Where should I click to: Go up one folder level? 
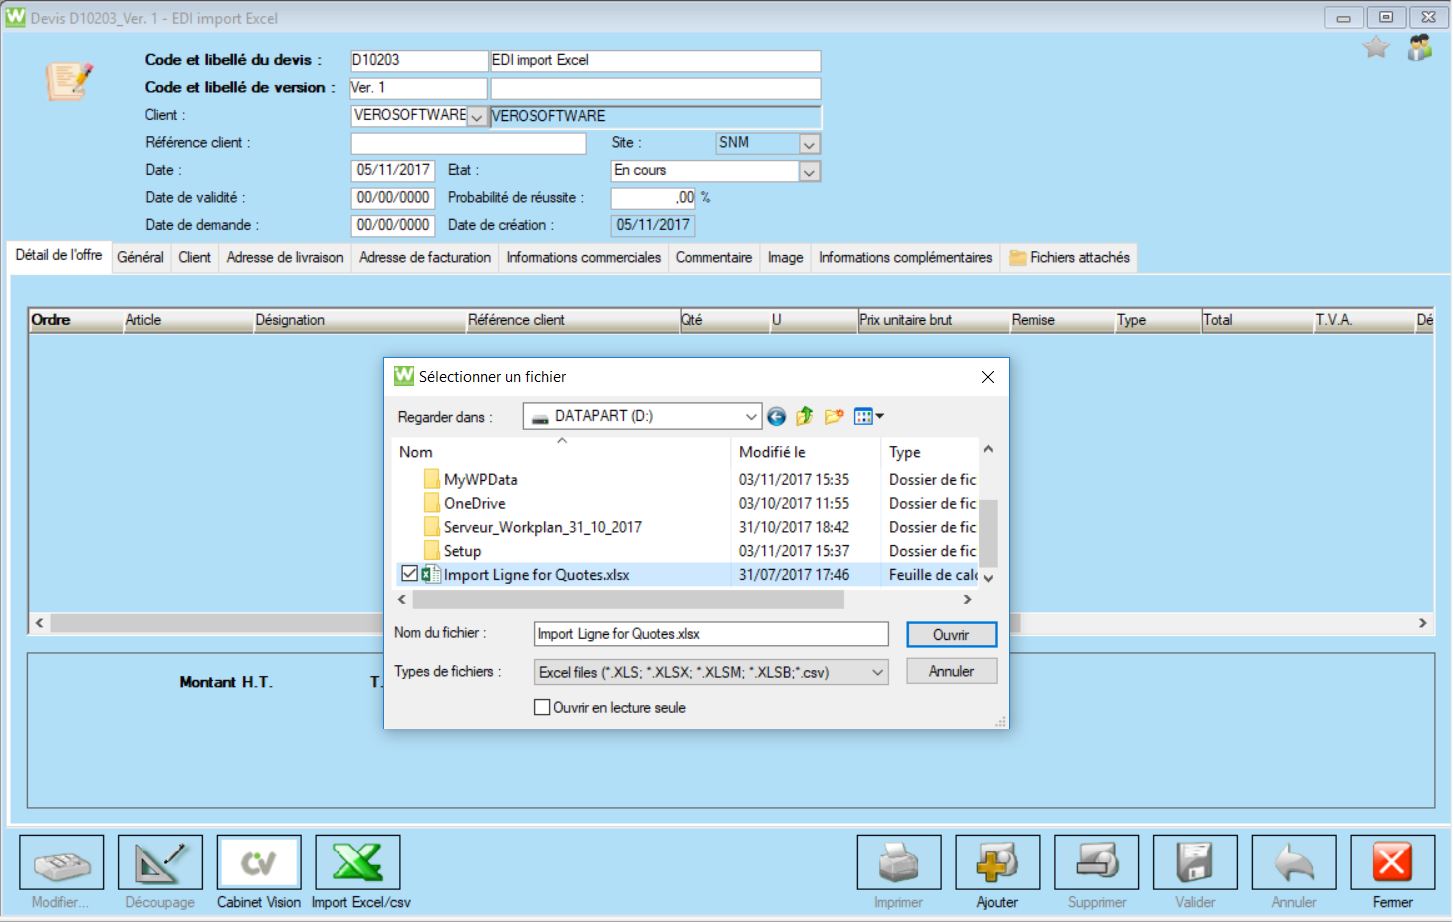804,417
